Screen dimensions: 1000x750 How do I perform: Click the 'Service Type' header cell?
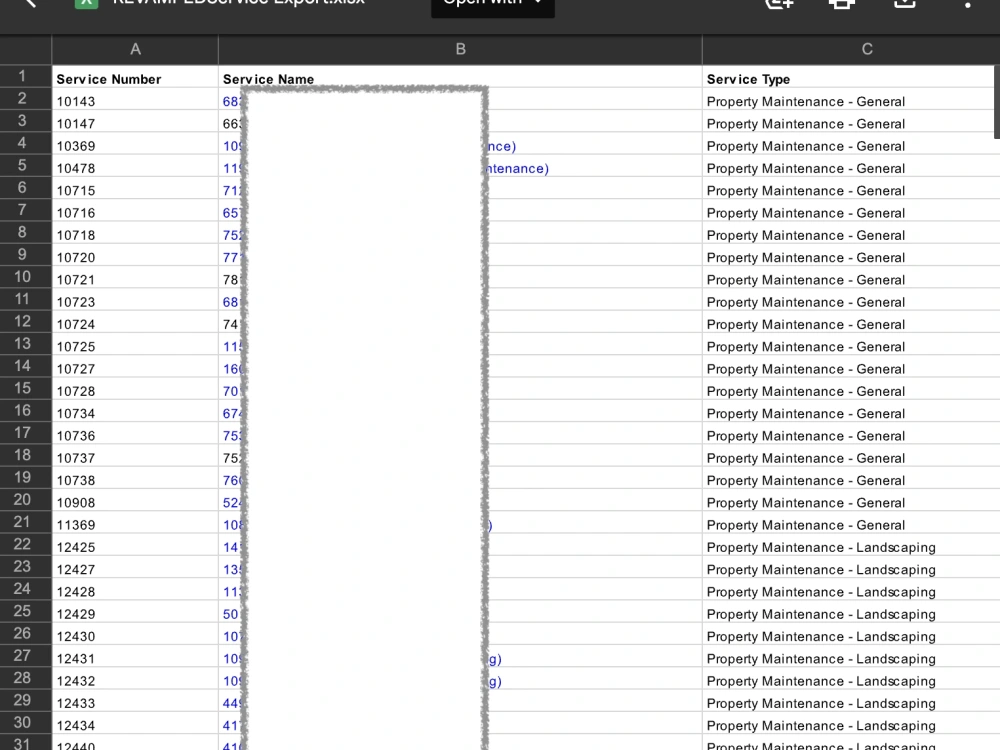(x=849, y=79)
